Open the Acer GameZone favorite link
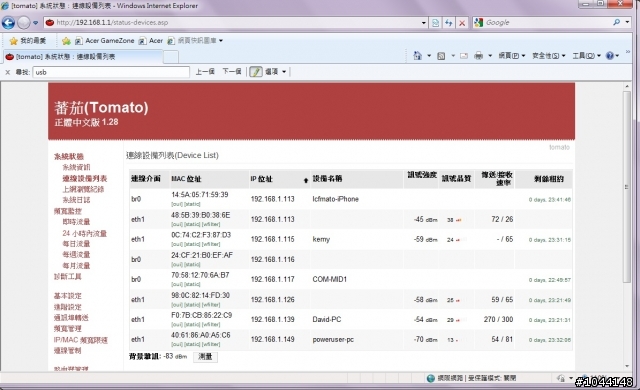 click(x=104, y=41)
